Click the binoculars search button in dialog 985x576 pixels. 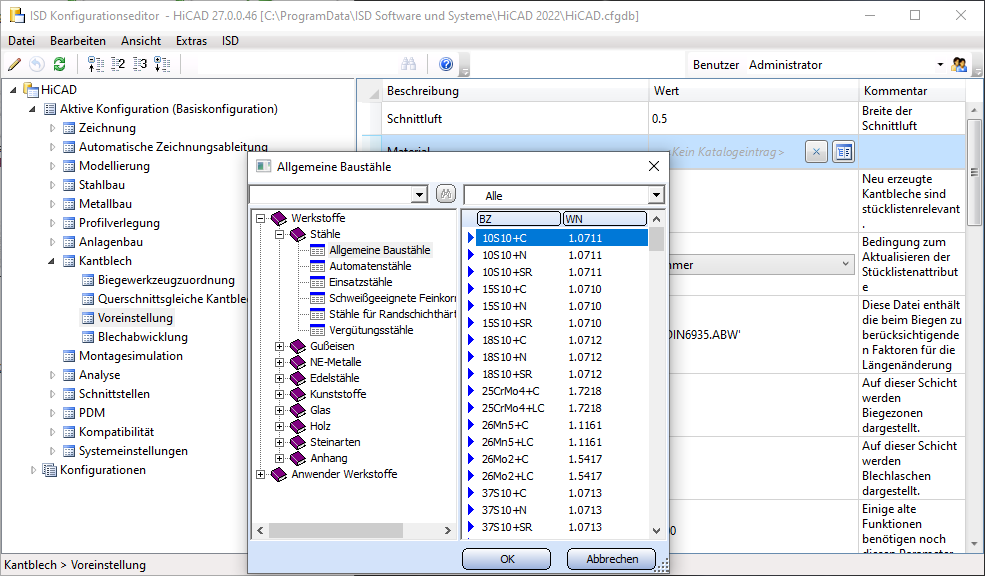(x=446, y=194)
